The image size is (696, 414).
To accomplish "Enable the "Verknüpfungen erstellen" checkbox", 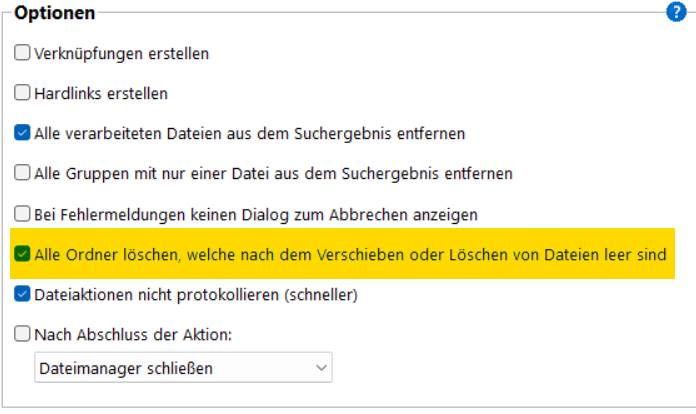I will (x=22, y=53).
